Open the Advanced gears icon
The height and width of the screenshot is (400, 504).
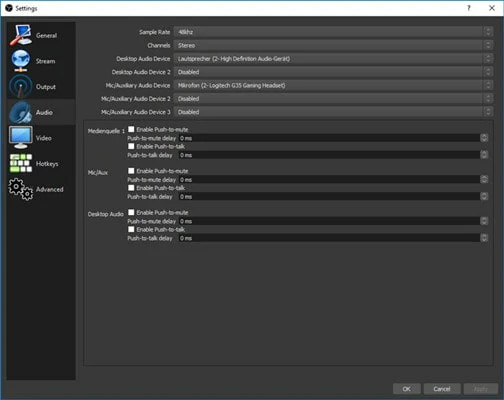(x=21, y=189)
